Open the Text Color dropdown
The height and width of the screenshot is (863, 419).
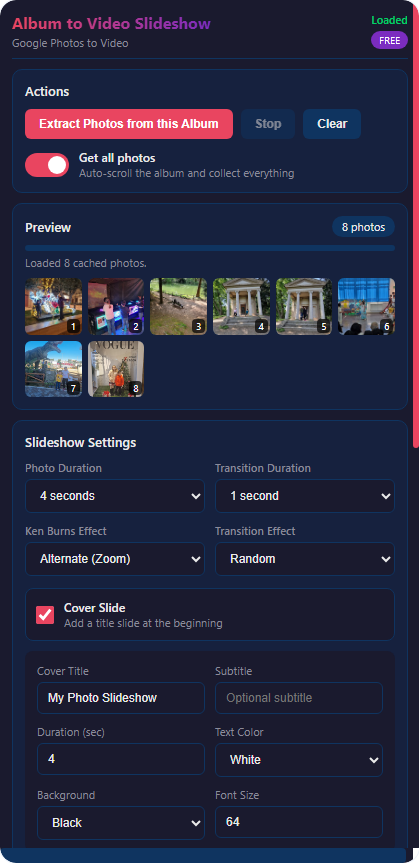coord(299,760)
